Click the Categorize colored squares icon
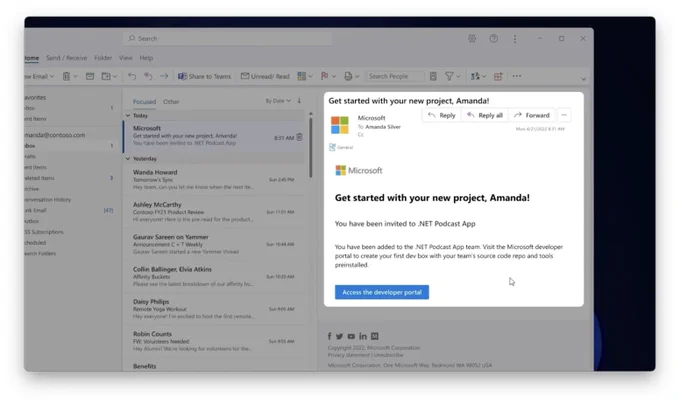 click(301, 76)
